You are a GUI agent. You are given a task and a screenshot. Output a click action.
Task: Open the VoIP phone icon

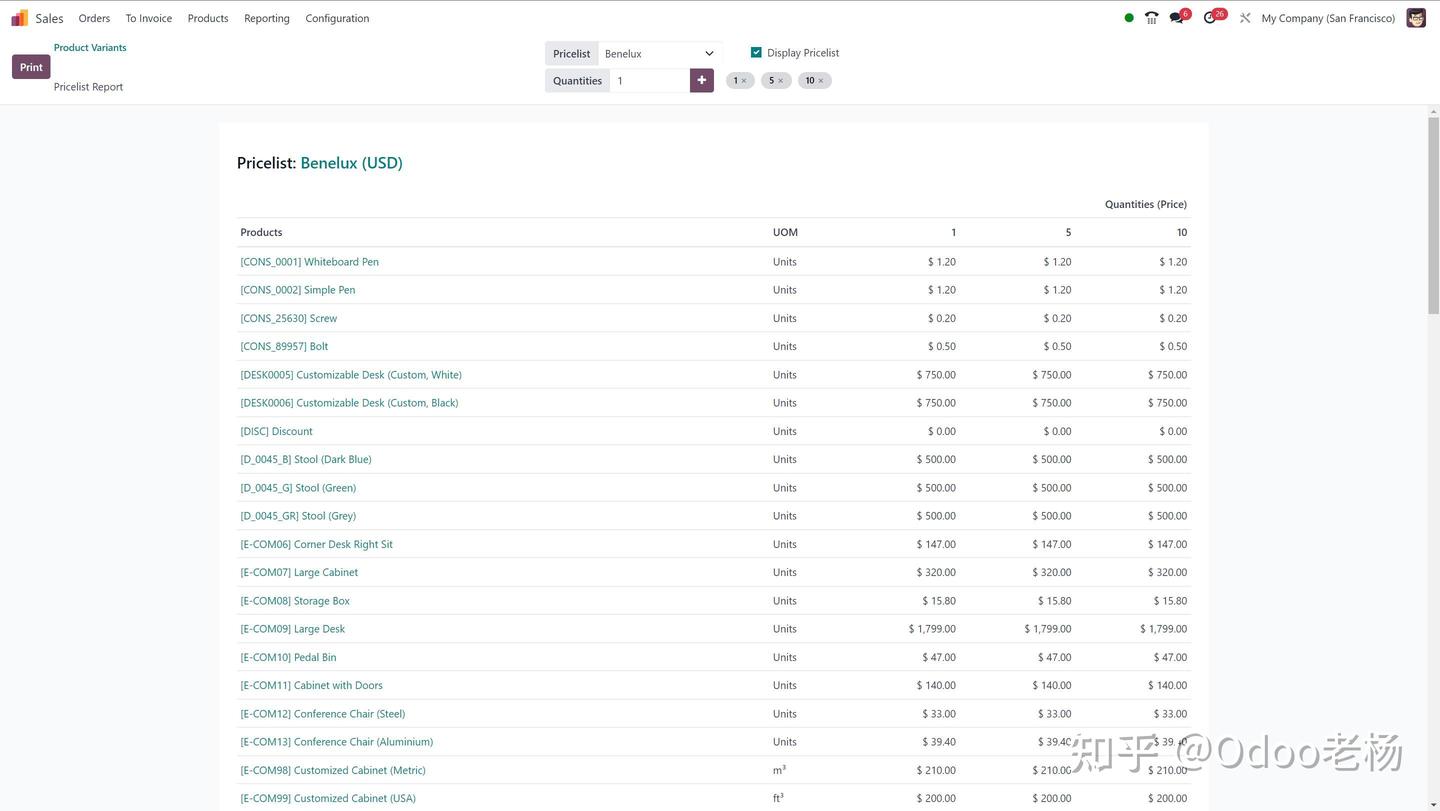click(x=1152, y=18)
